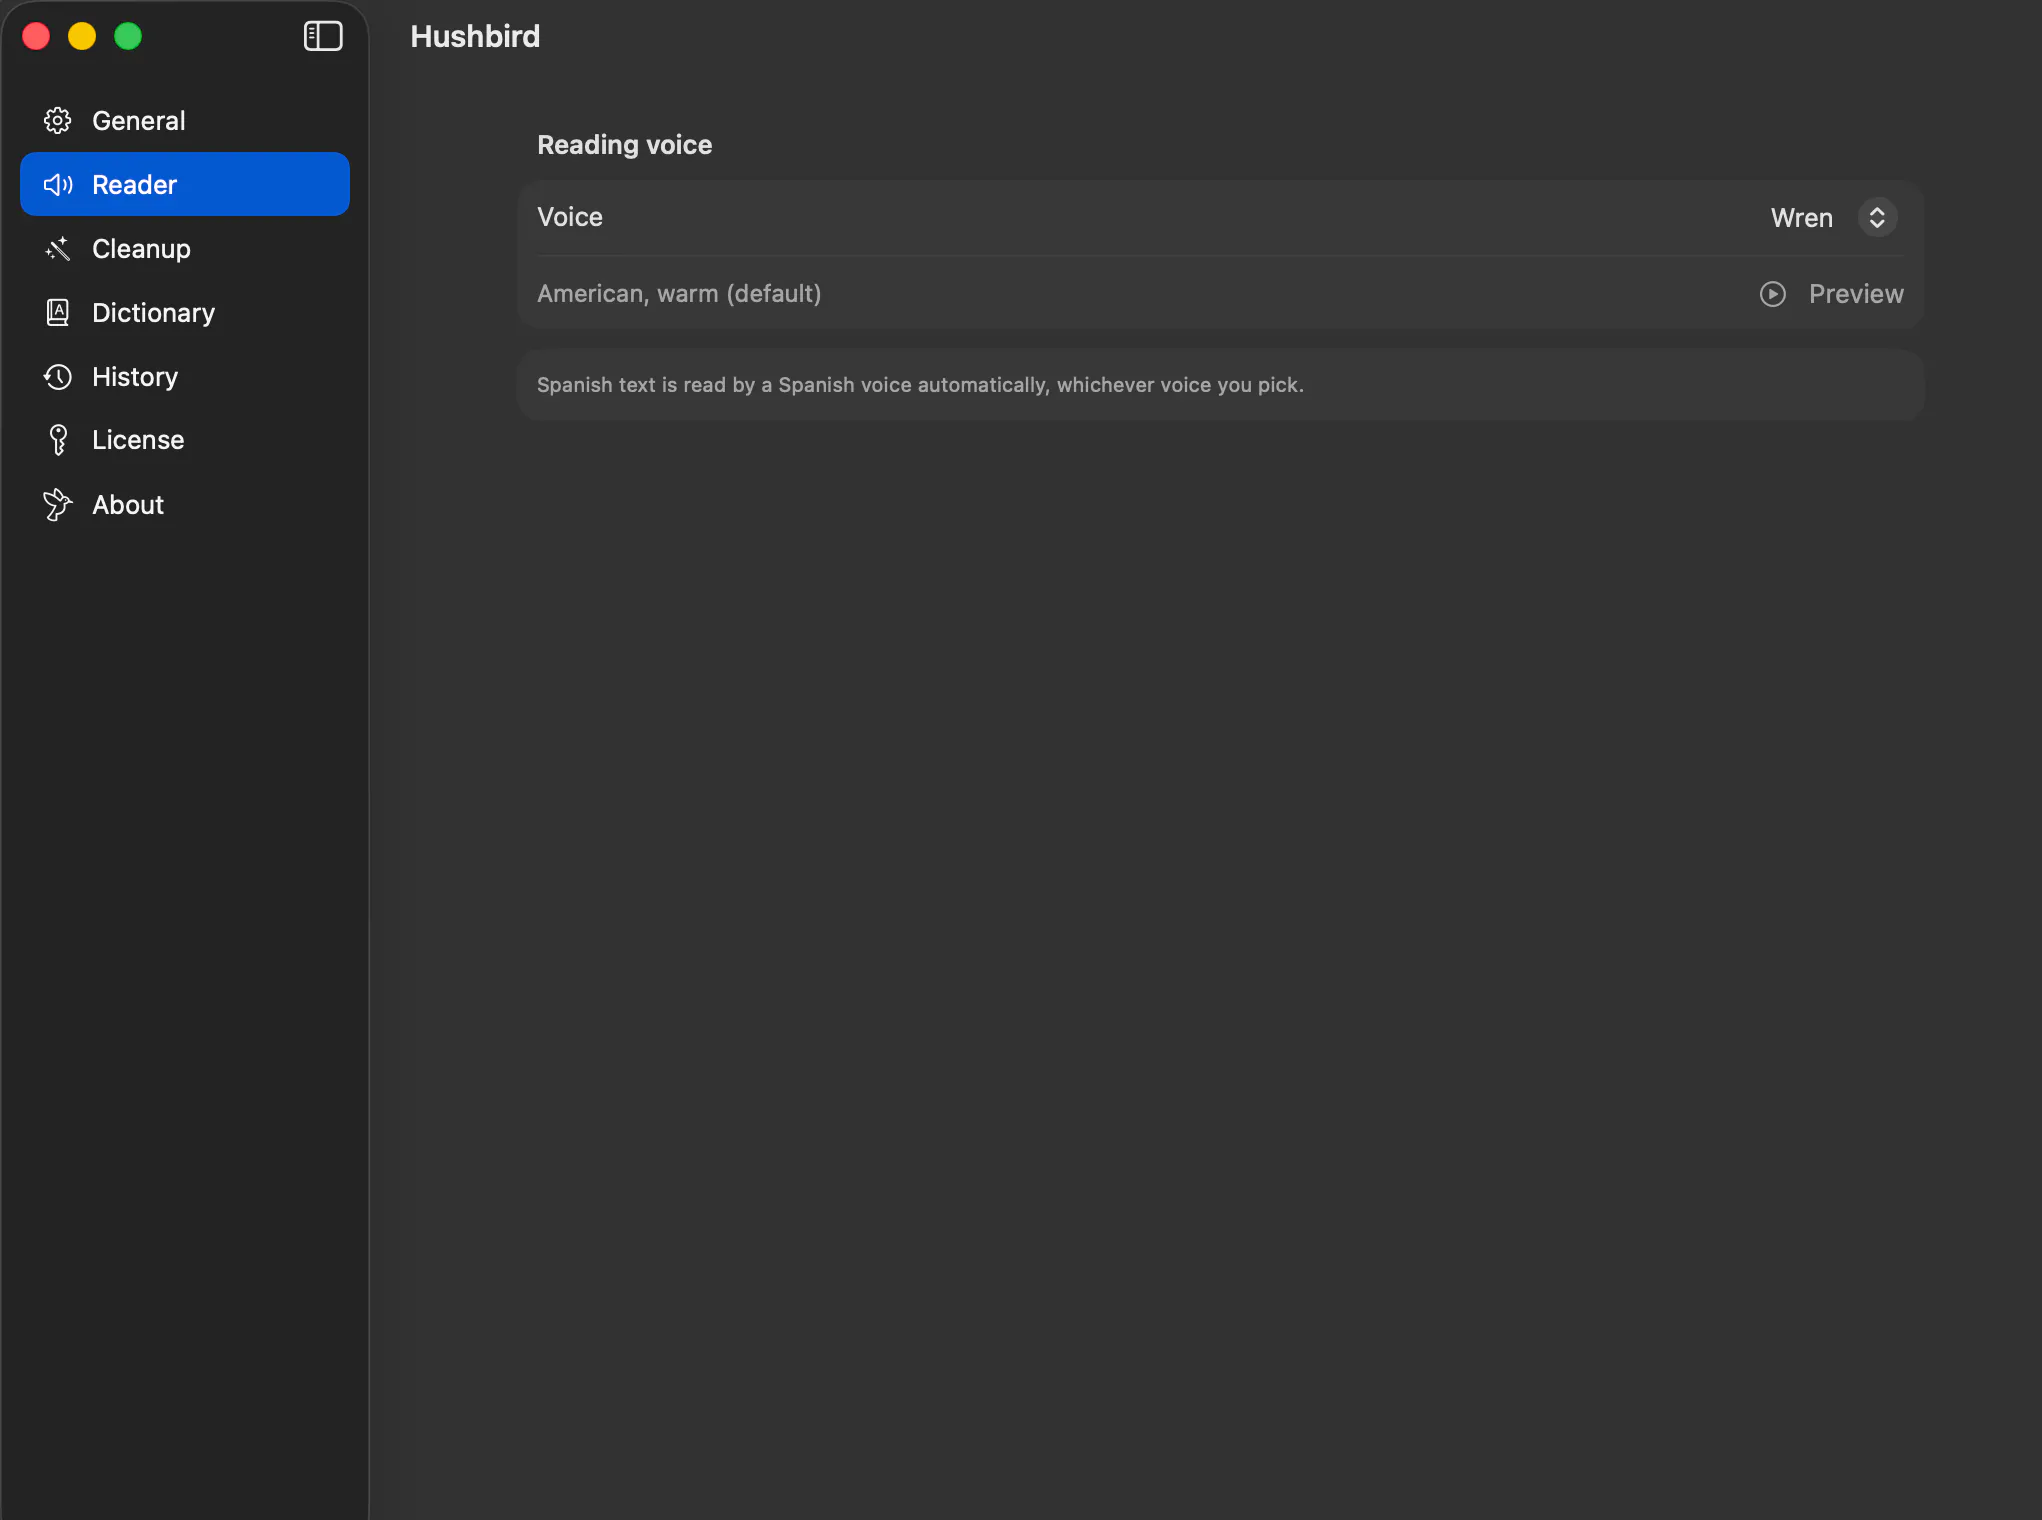Click the History clock icon

tap(58, 377)
